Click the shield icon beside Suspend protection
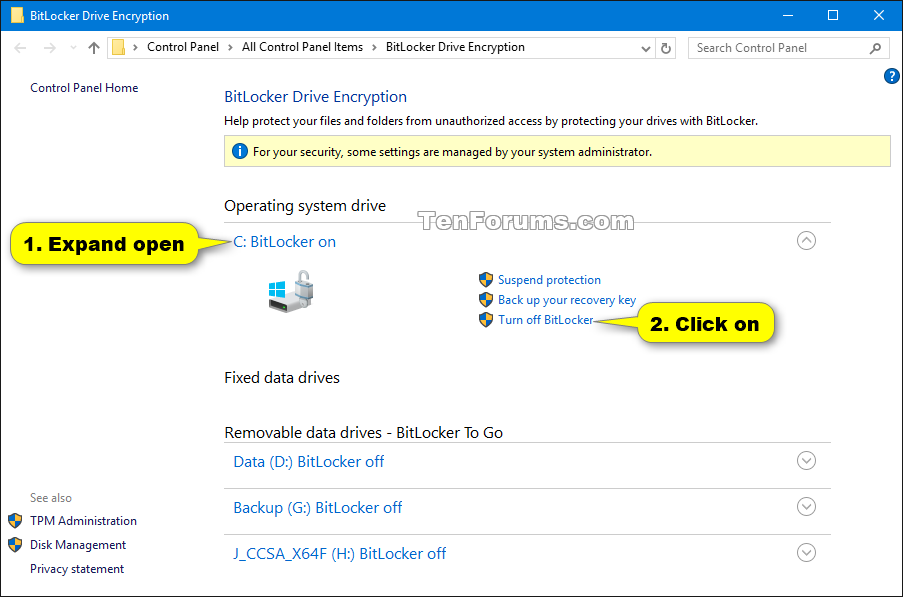 click(486, 280)
